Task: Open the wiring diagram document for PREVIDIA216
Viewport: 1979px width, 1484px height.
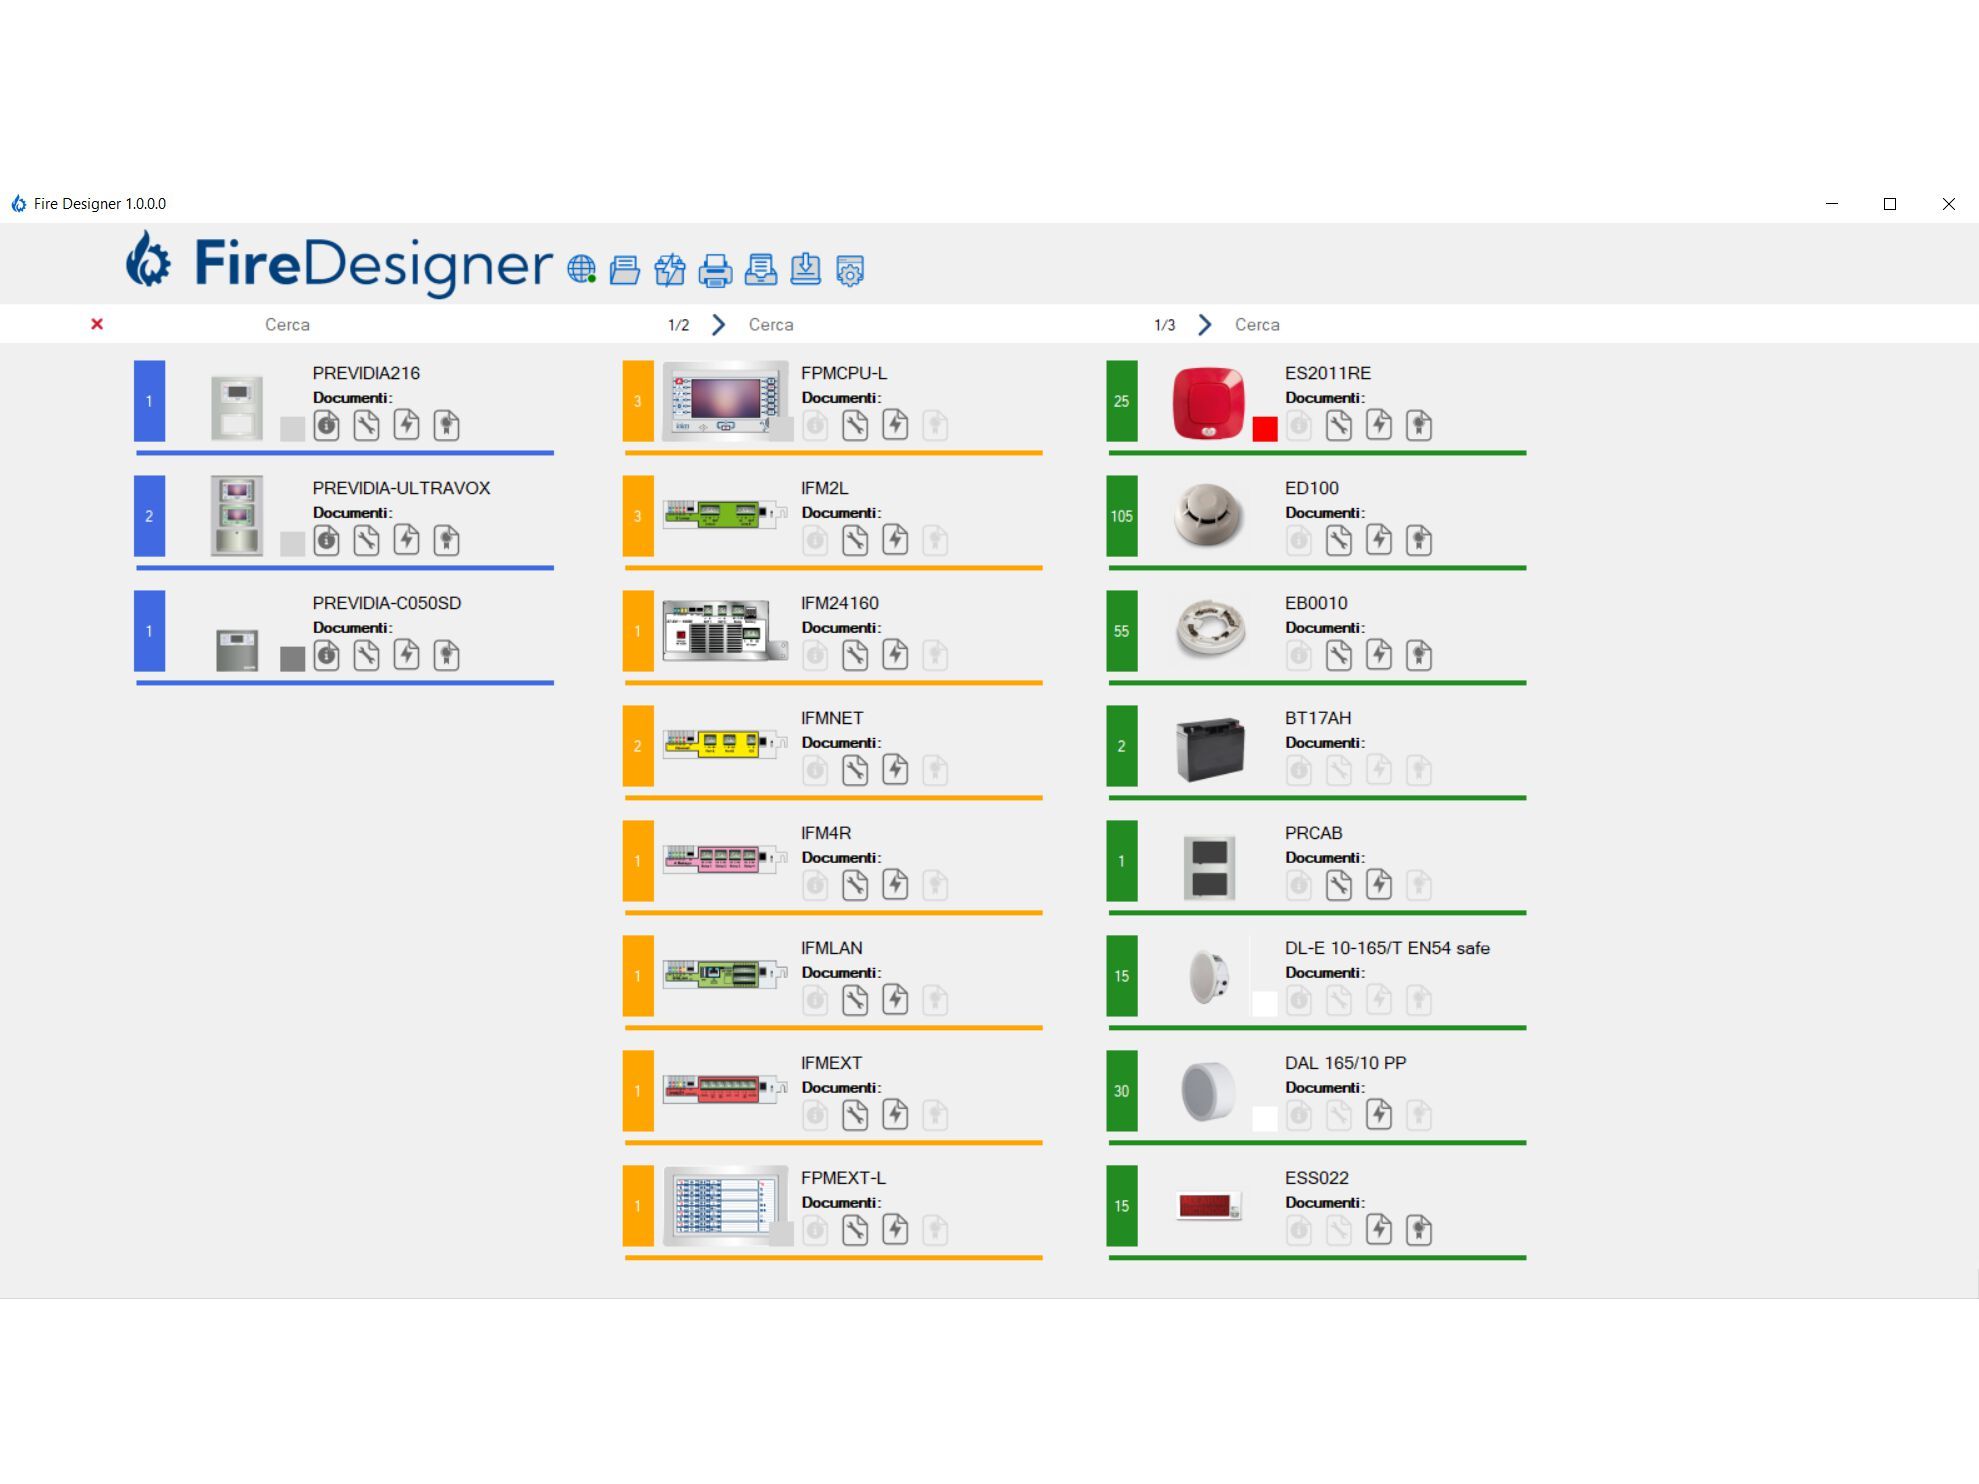Action: 406,426
